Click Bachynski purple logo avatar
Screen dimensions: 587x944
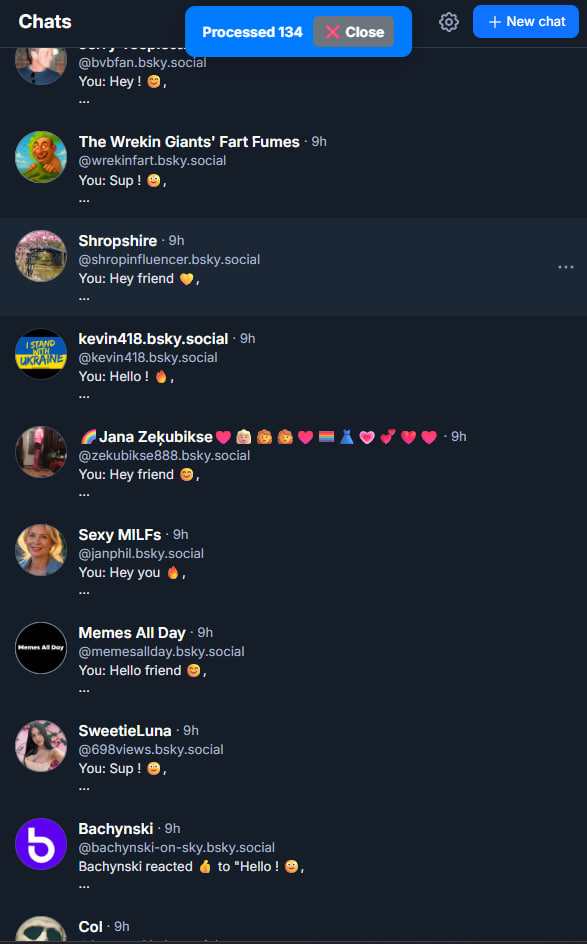click(x=41, y=844)
